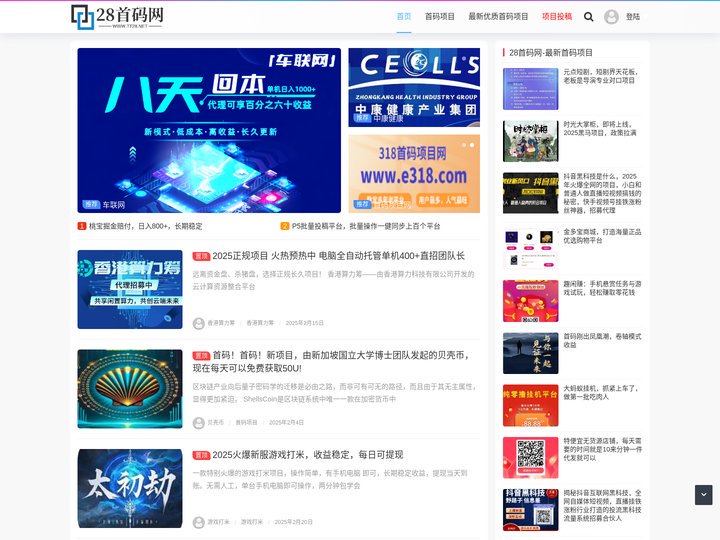
Task: Open sidebar link 揭秘抖音互联网黑科技
Action: (602, 506)
